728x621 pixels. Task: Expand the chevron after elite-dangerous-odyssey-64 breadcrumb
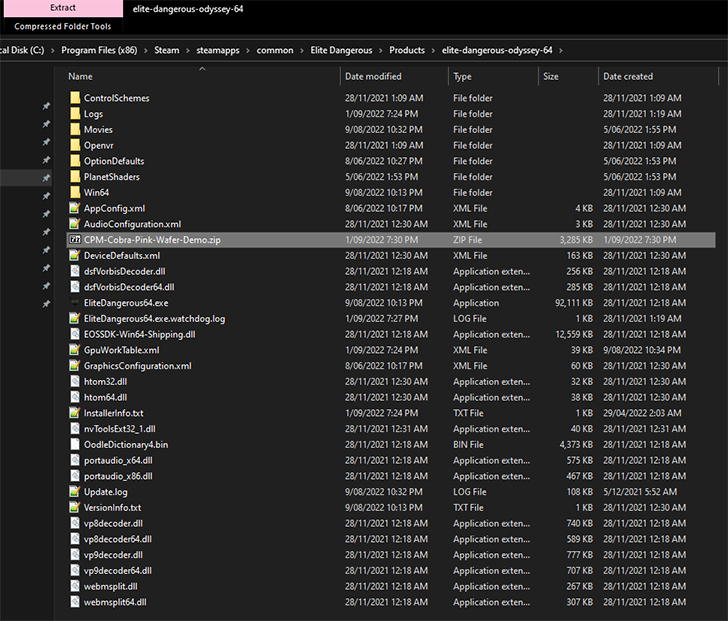coord(561,51)
